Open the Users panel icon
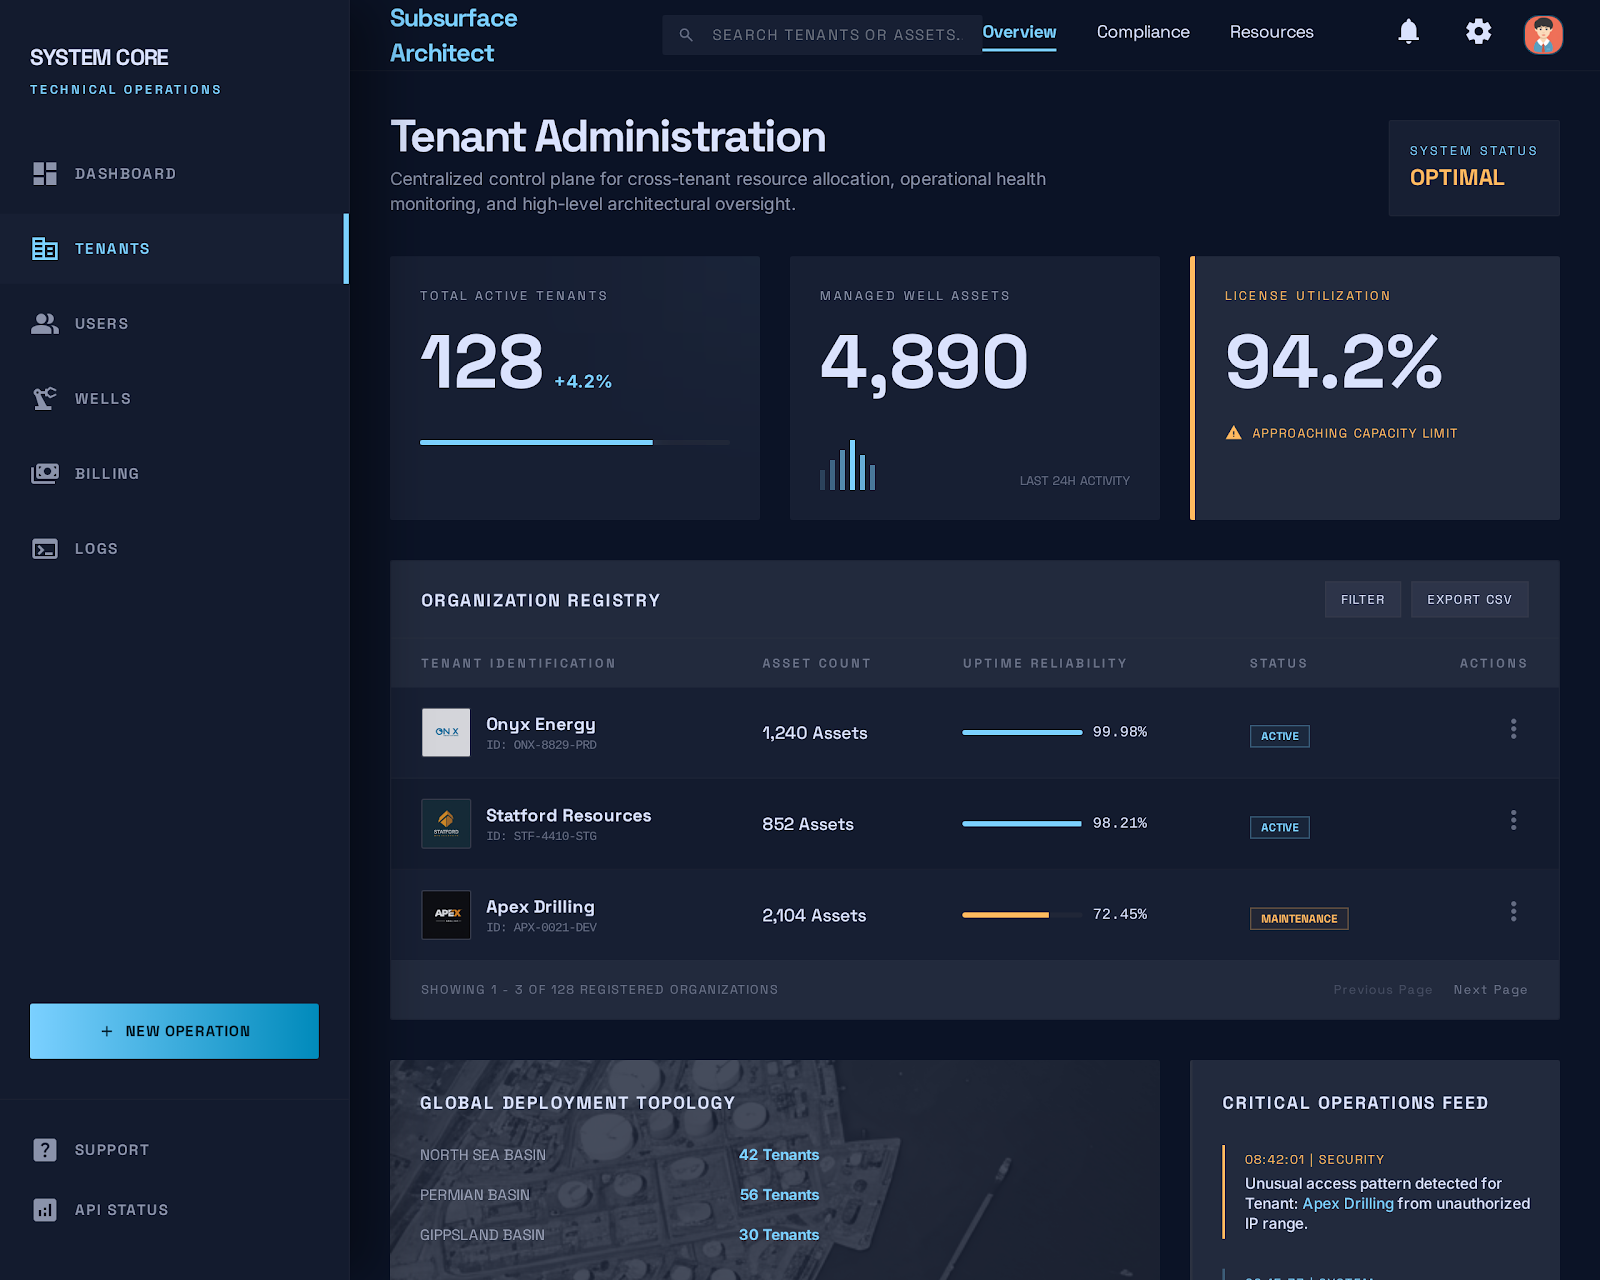The width and height of the screenshot is (1600, 1280). point(45,323)
